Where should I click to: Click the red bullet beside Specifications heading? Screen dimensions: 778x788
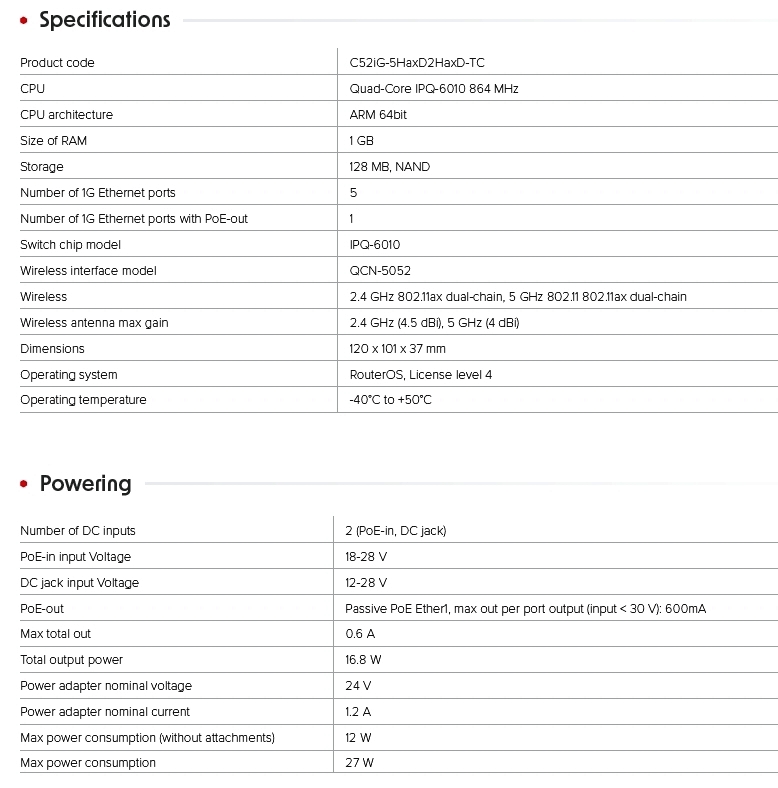click(24, 21)
